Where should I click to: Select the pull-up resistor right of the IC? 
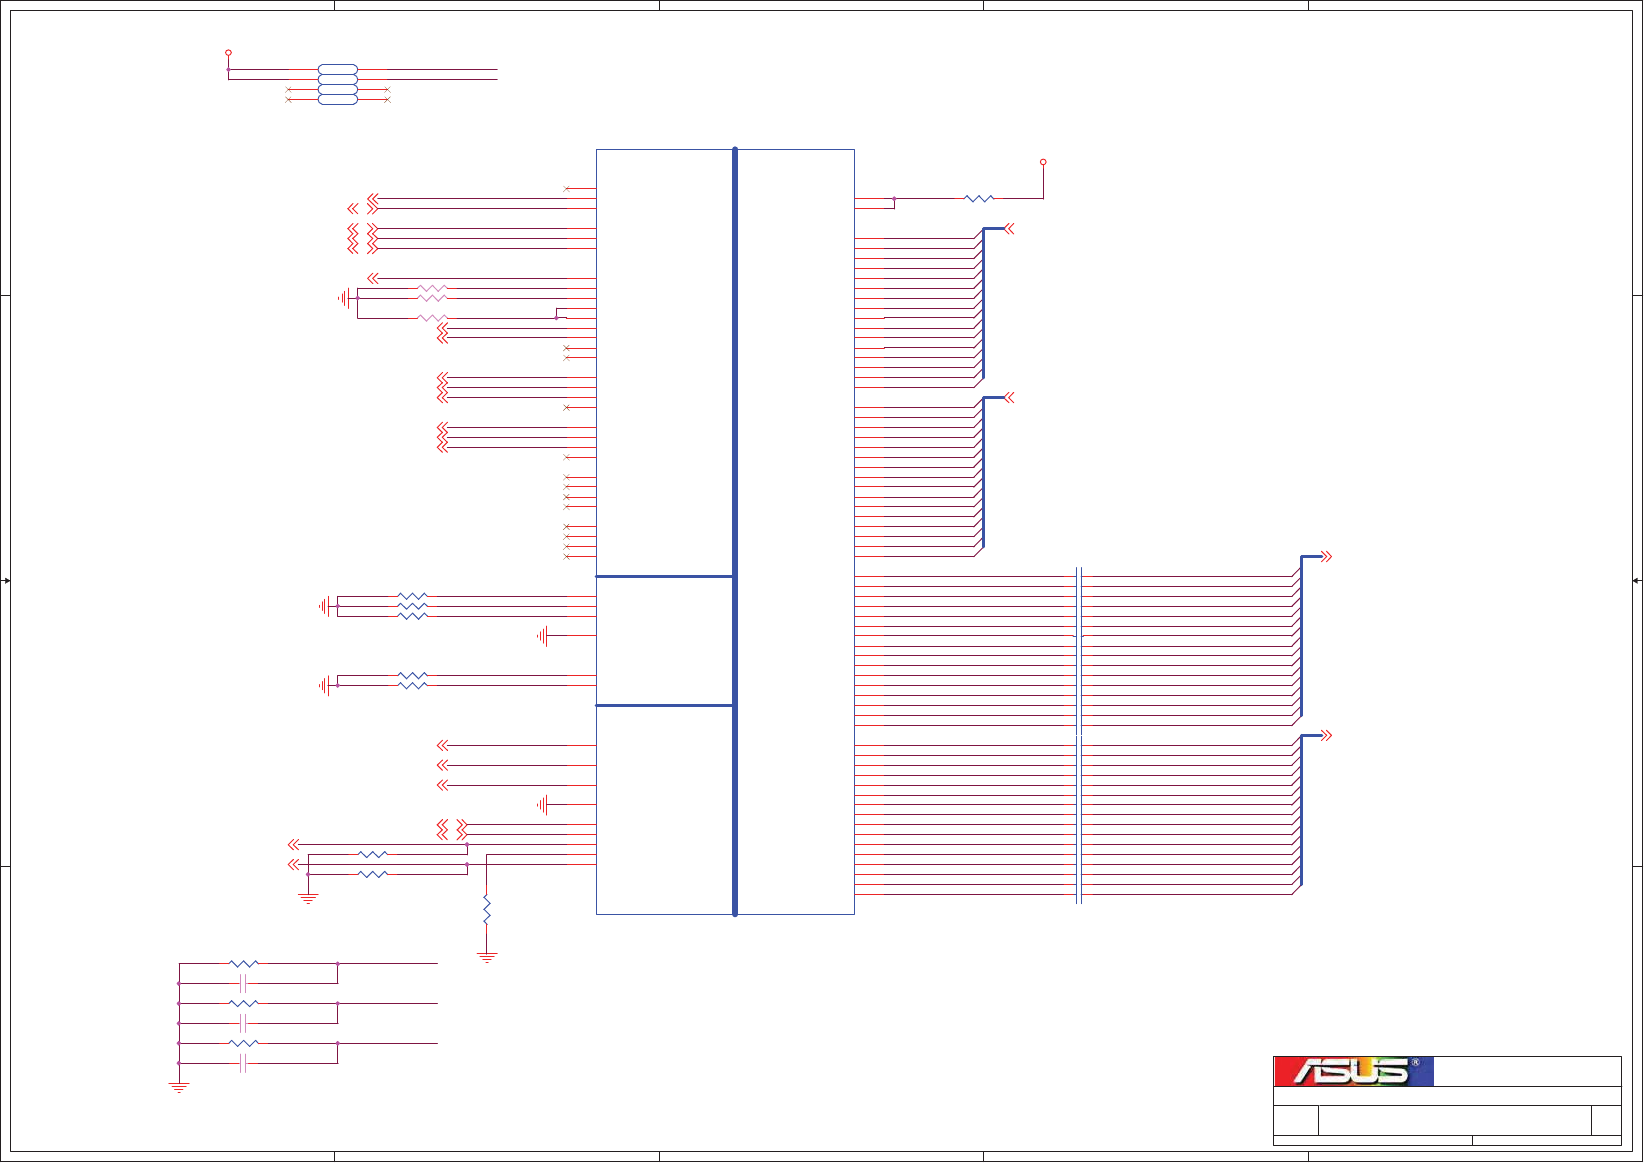(x=979, y=198)
